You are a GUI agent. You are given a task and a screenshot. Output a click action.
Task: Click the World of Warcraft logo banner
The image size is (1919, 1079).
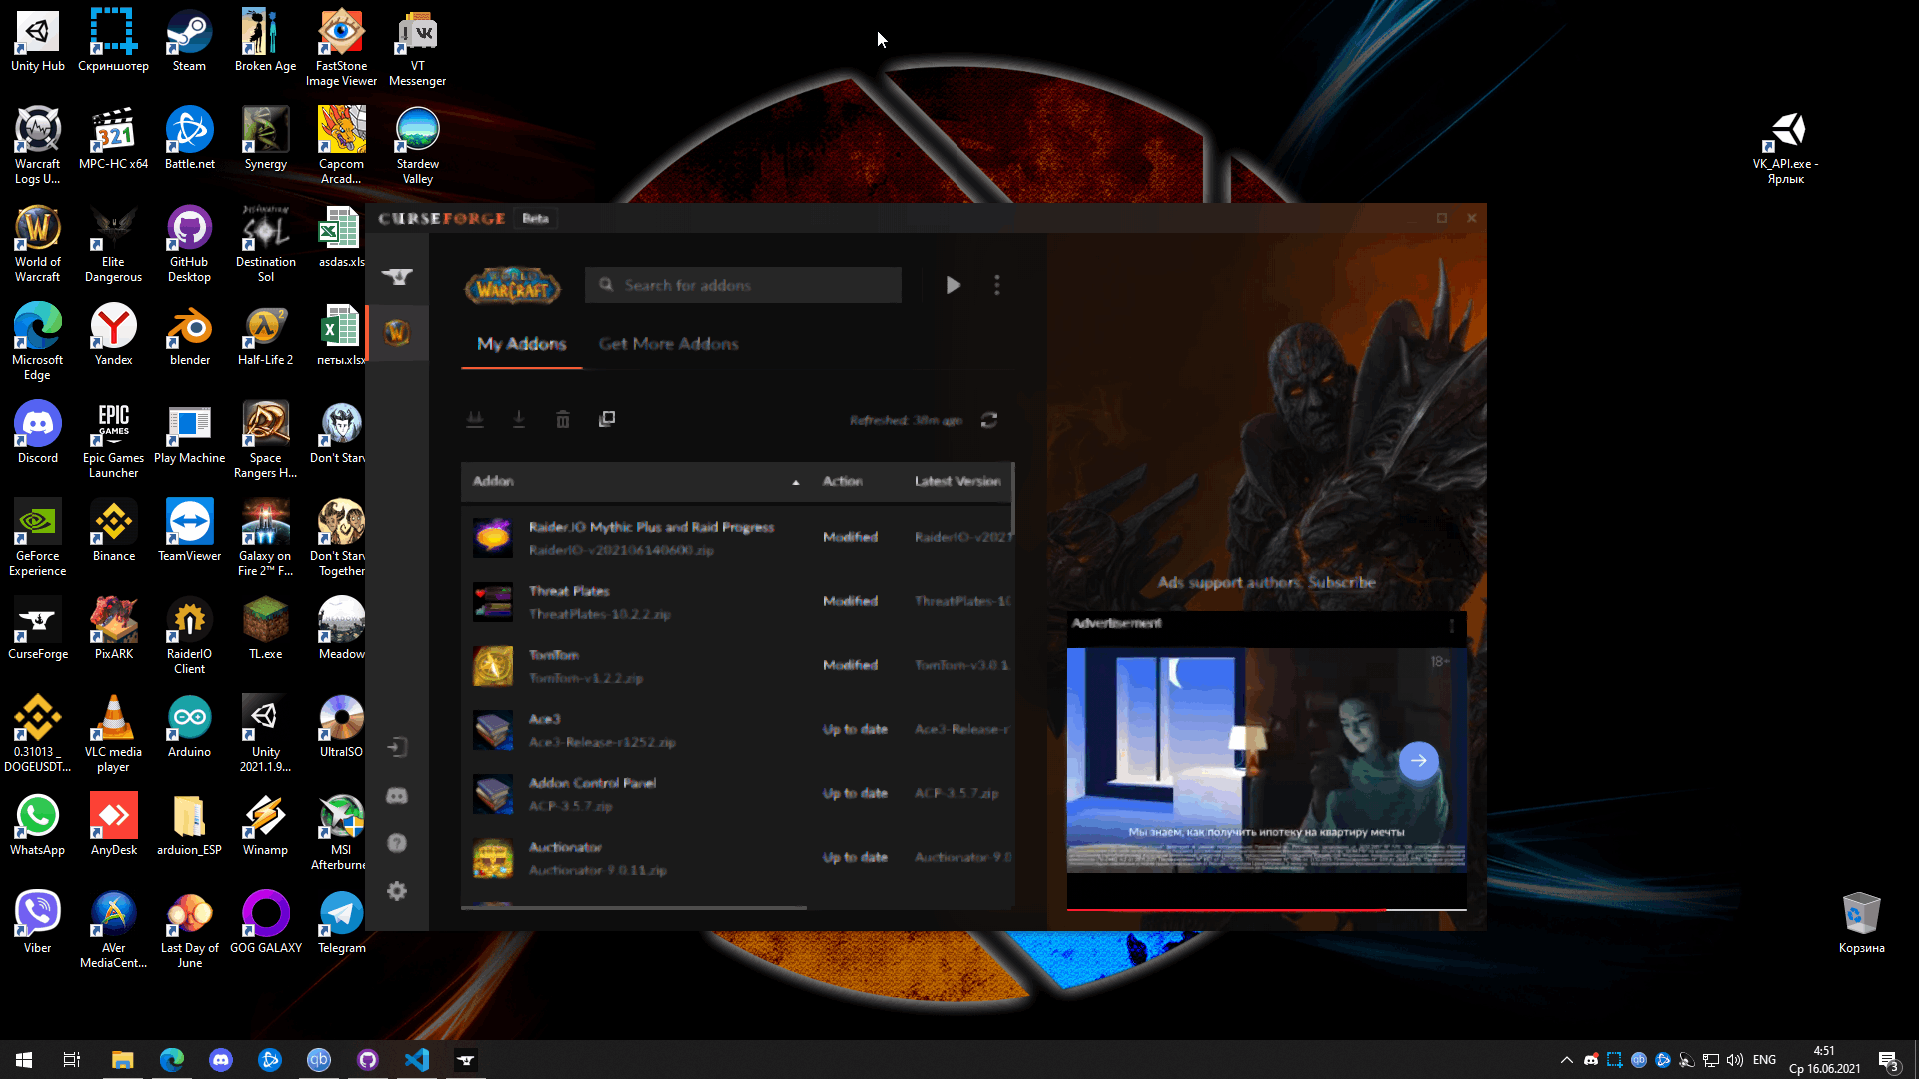click(x=512, y=286)
